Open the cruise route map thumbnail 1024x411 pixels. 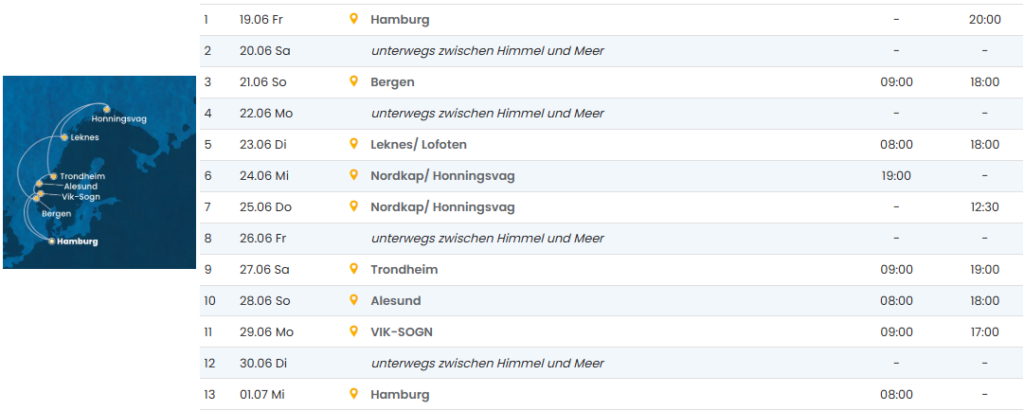[x=100, y=172]
